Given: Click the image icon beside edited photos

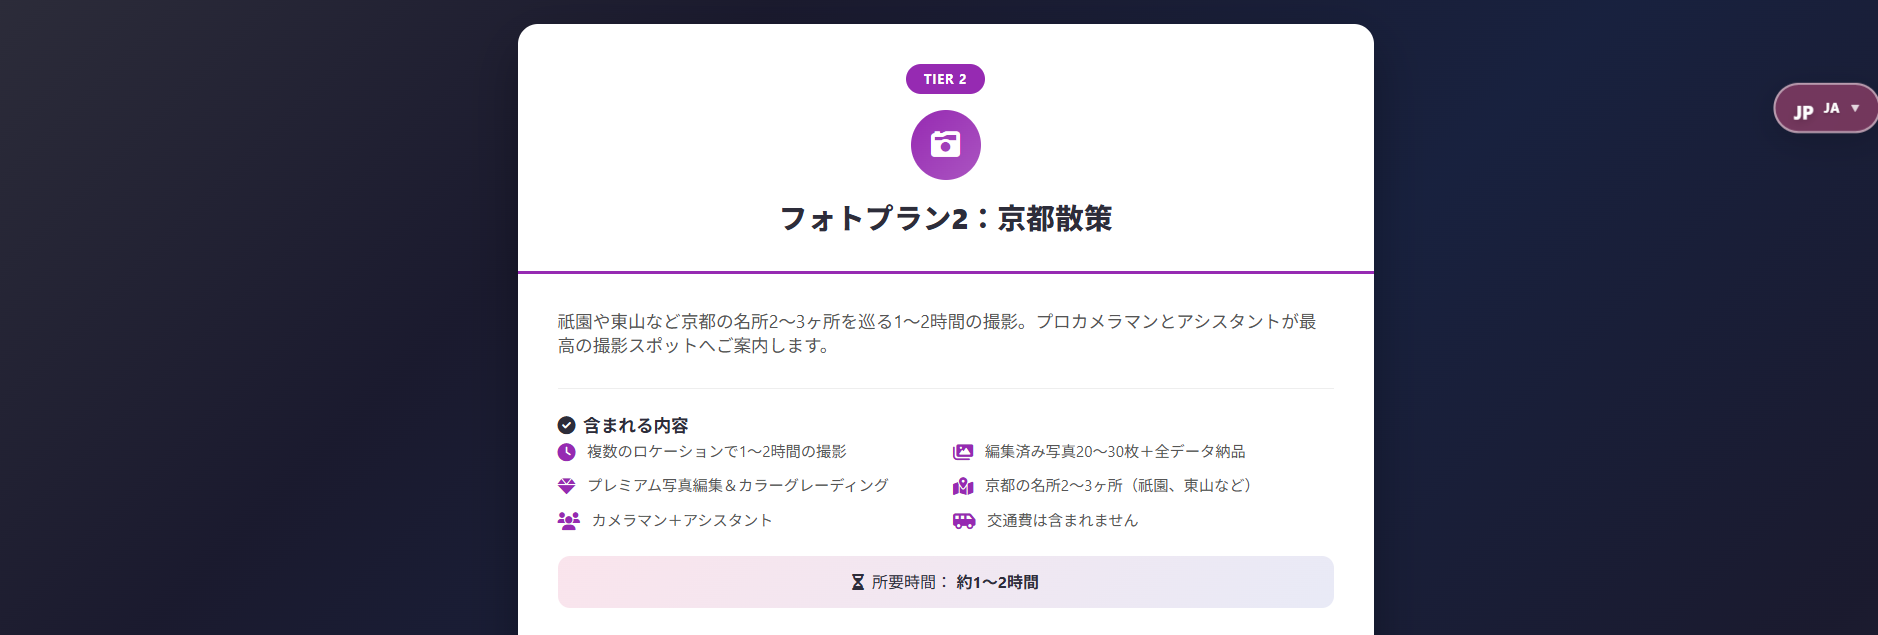Looking at the screenshot, I should pos(963,452).
